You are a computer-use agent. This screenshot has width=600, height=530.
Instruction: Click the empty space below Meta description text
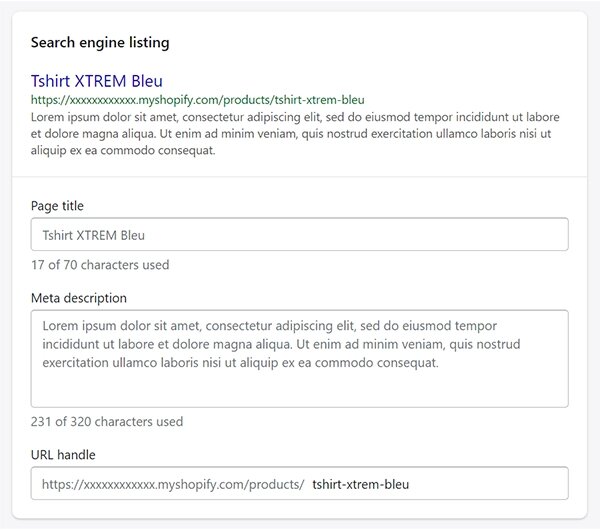299,388
